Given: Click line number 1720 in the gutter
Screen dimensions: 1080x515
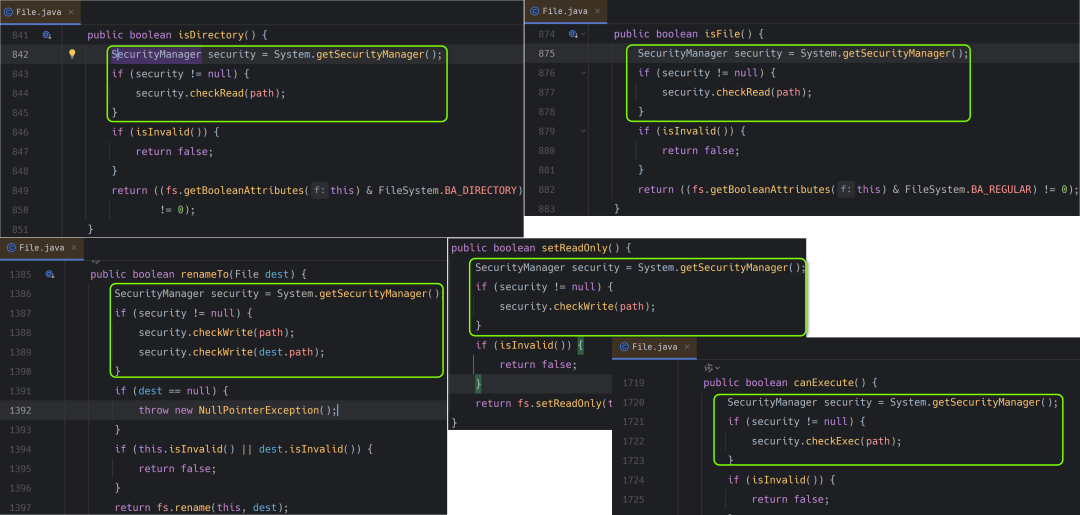Looking at the screenshot, I should click(632, 402).
